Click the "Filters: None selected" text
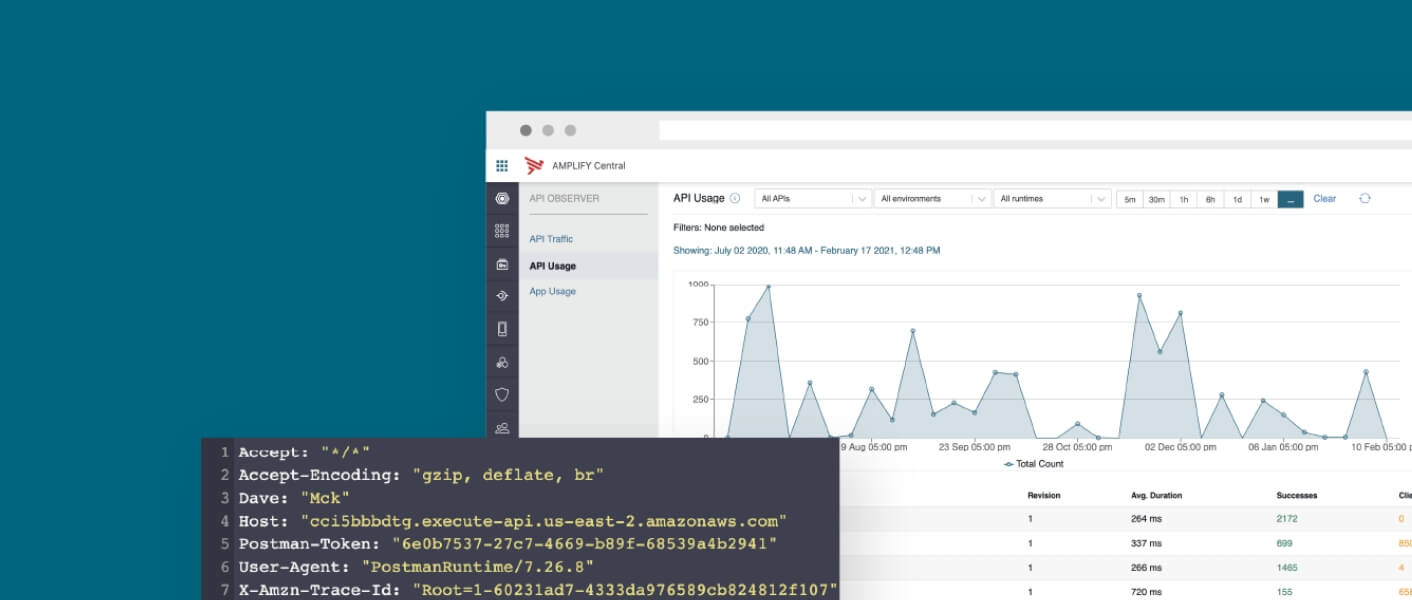1412x600 pixels. click(x=719, y=228)
